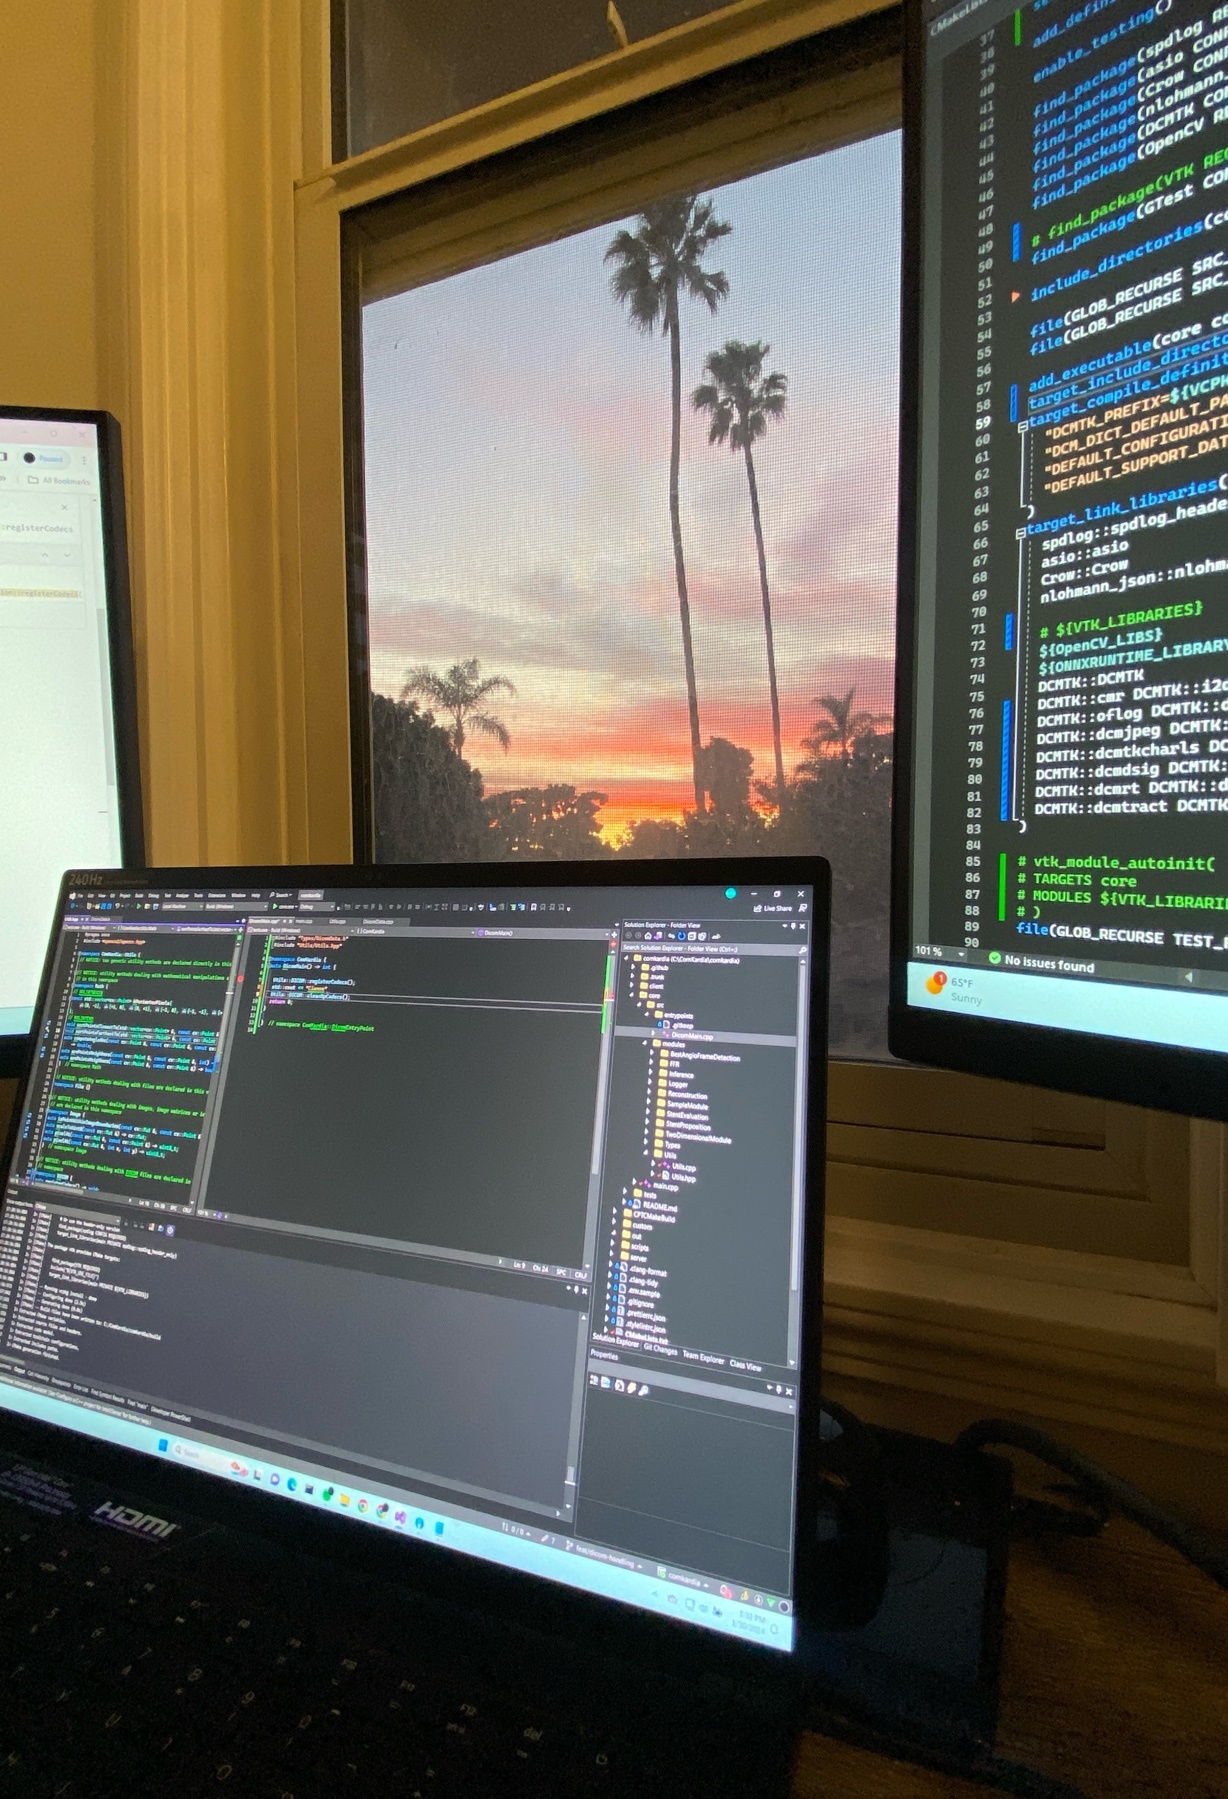Click Categorized icon in Properties panel

(x=594, y=1380)
